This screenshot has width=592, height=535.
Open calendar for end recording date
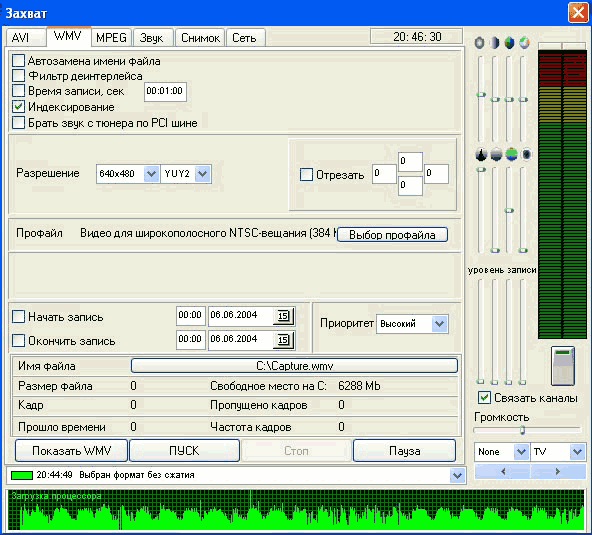(283, 340)
